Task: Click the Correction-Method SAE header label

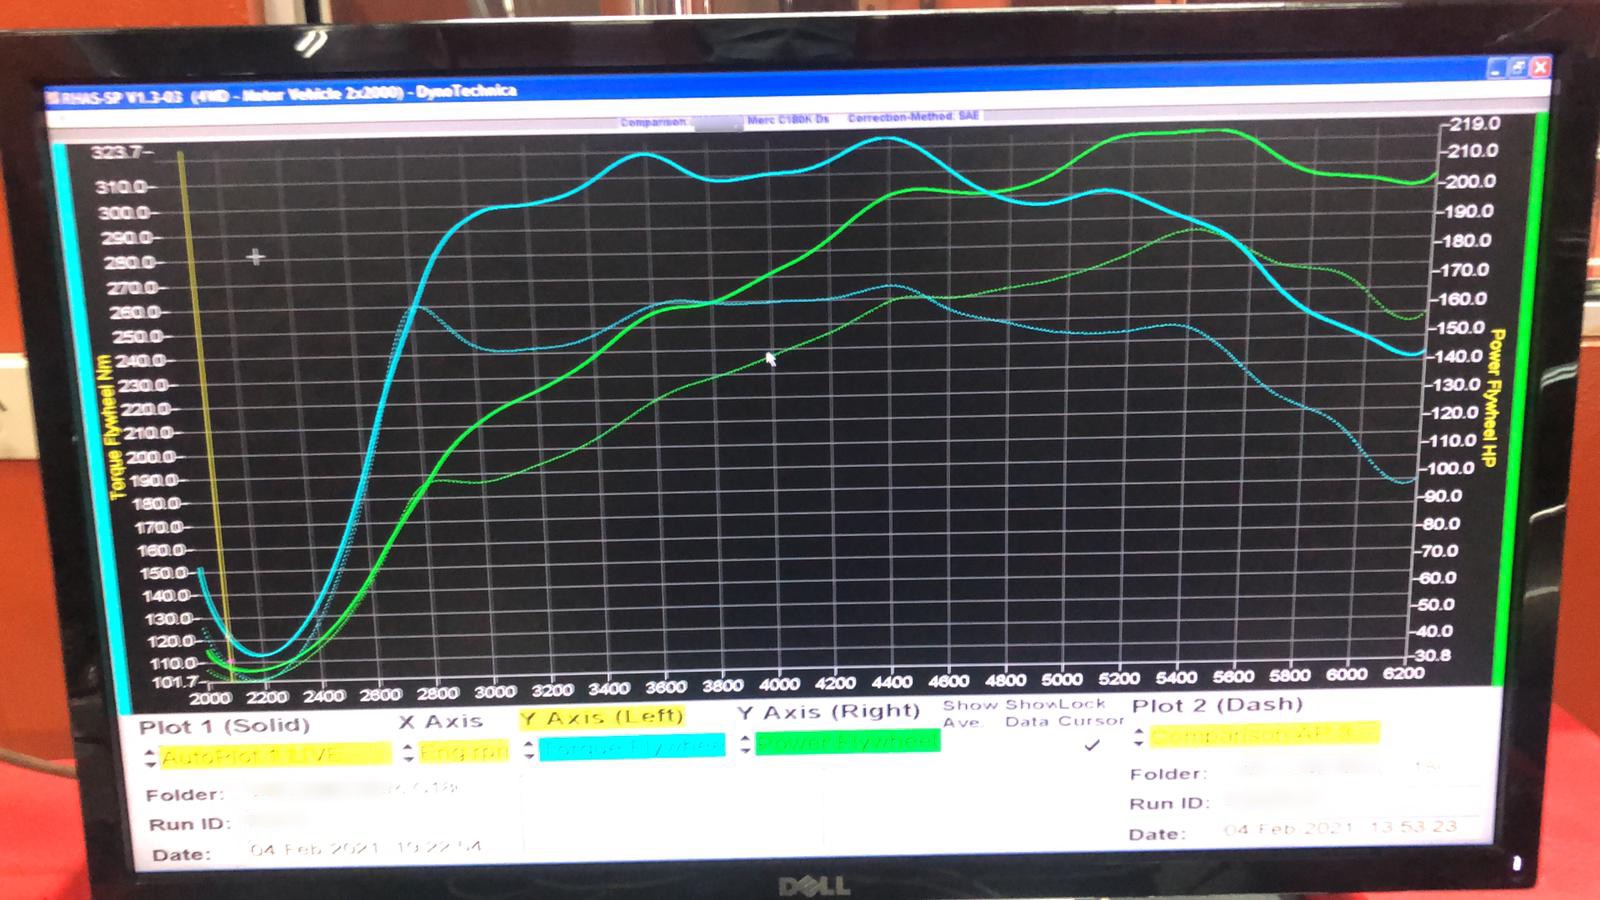Action: 913,117
